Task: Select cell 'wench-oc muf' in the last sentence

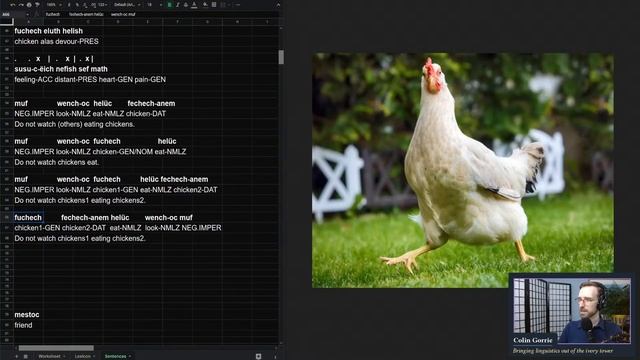Action: pyautogui.click(x=169, y=218)
